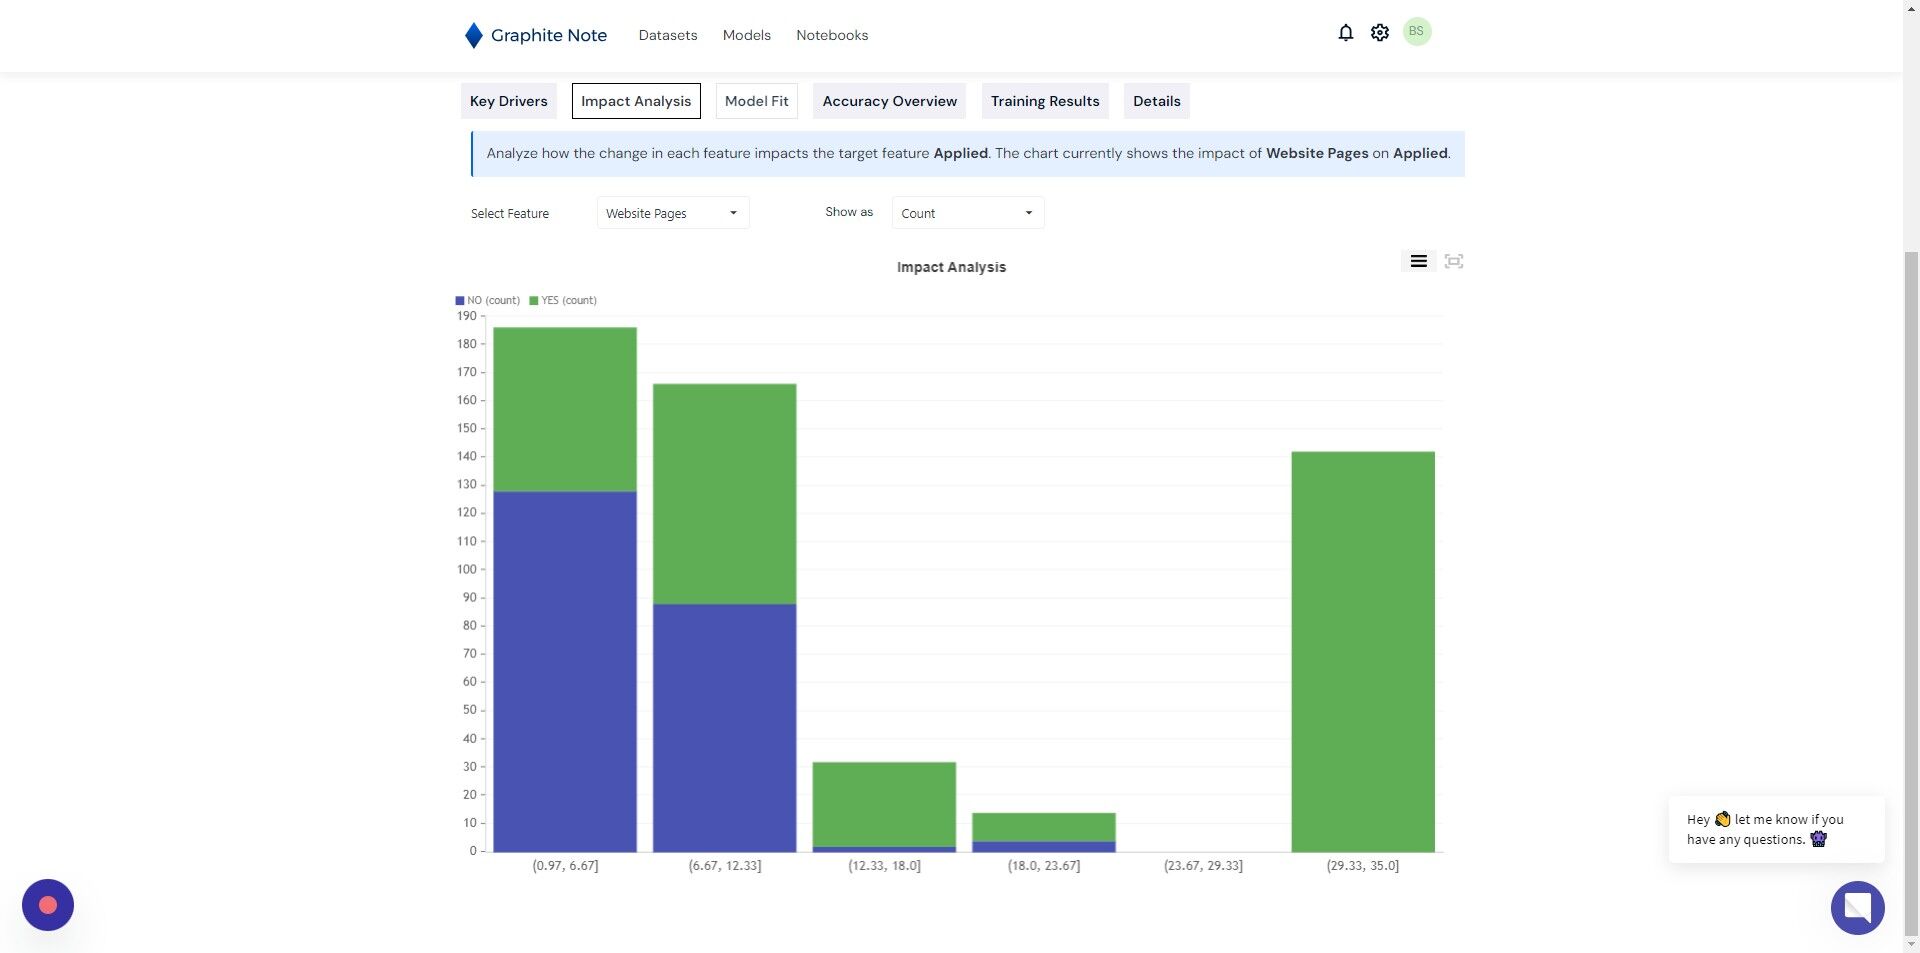The height and width of the screenshot is (953, 1920).
Task: Switch to the Key Drivers tab
Action: (509, 101)
